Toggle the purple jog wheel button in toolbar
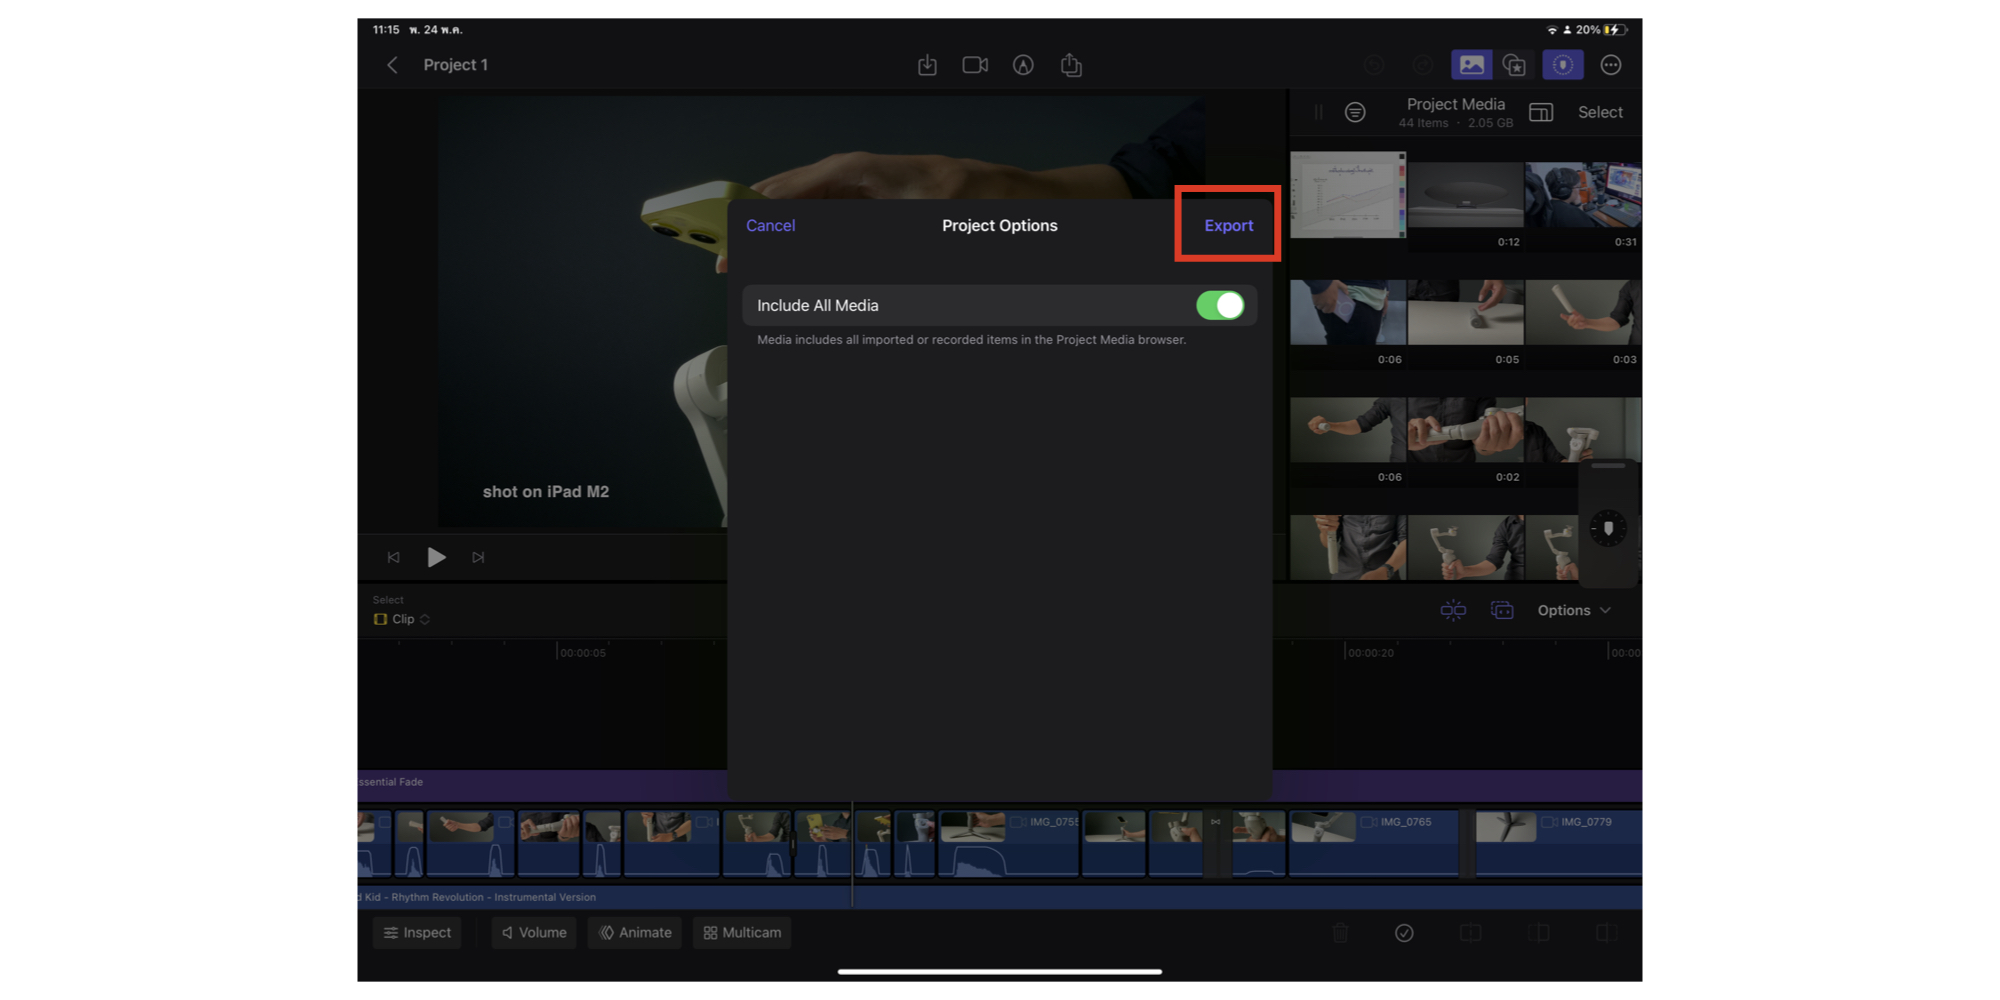Viewport: 2000px width, 1000px height. (1562, 65)
